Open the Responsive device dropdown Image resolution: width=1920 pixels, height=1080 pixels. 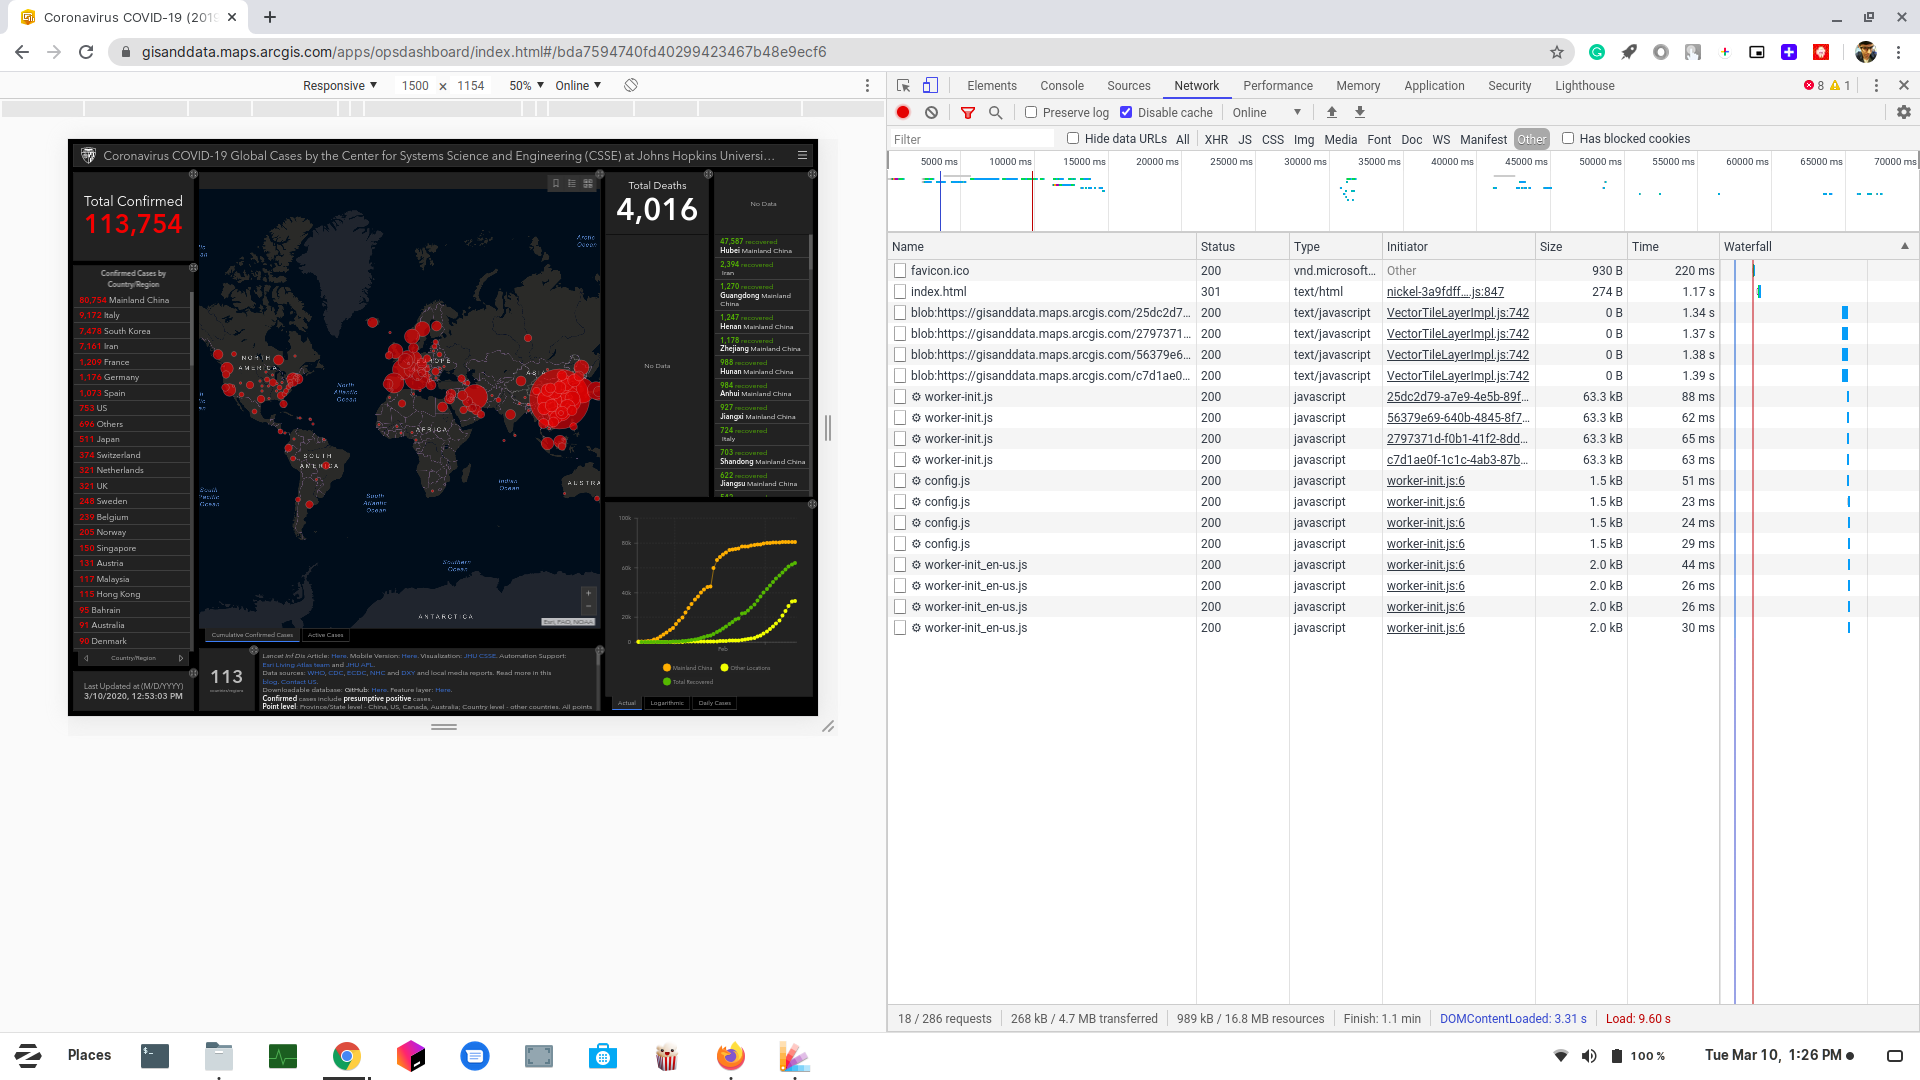tap(339, 86)
